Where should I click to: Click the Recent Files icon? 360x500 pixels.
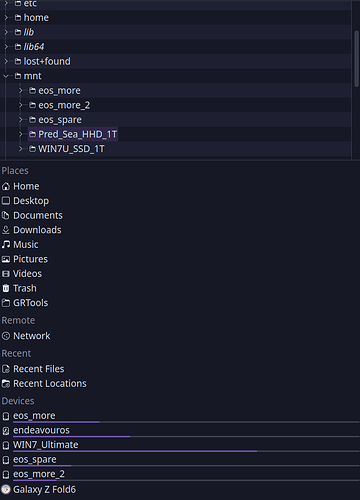[6, 369]
